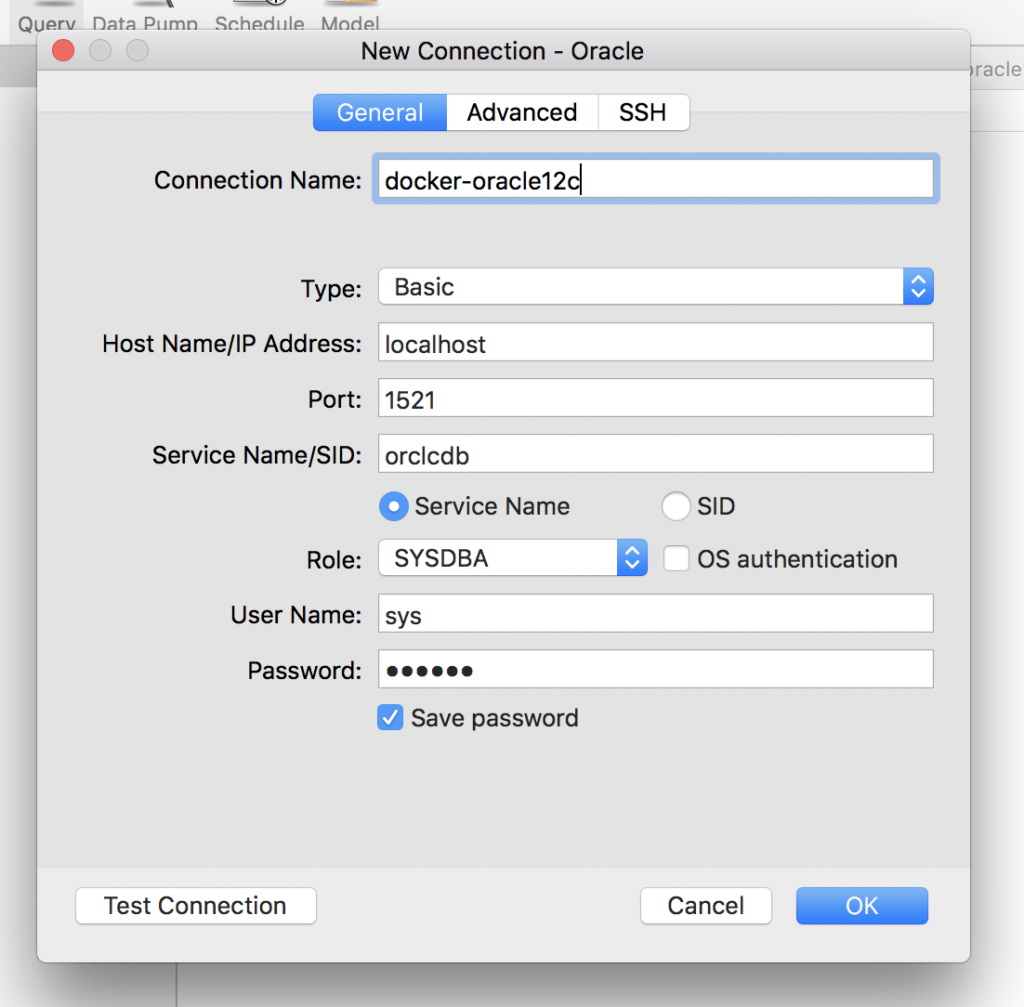This screenshot has height=1007, width=1024.
Task: Select the SID radio button
Action: click(x=677, y=507)
